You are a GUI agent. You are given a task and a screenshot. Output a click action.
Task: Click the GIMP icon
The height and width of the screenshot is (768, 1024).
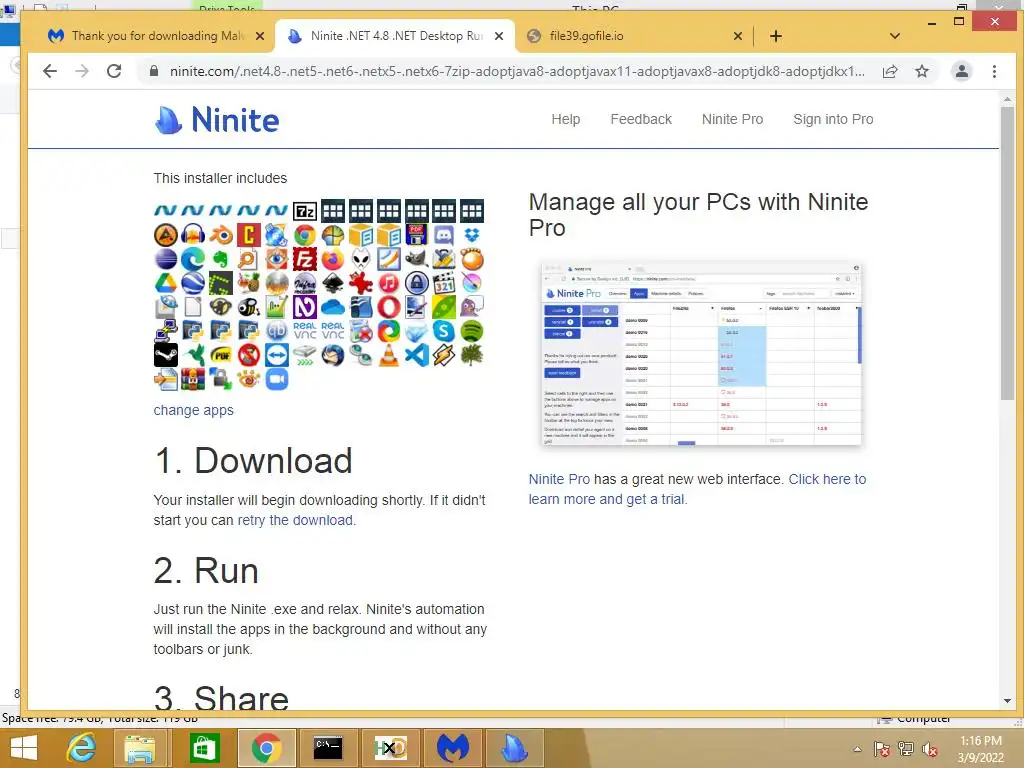pos(416,259)
